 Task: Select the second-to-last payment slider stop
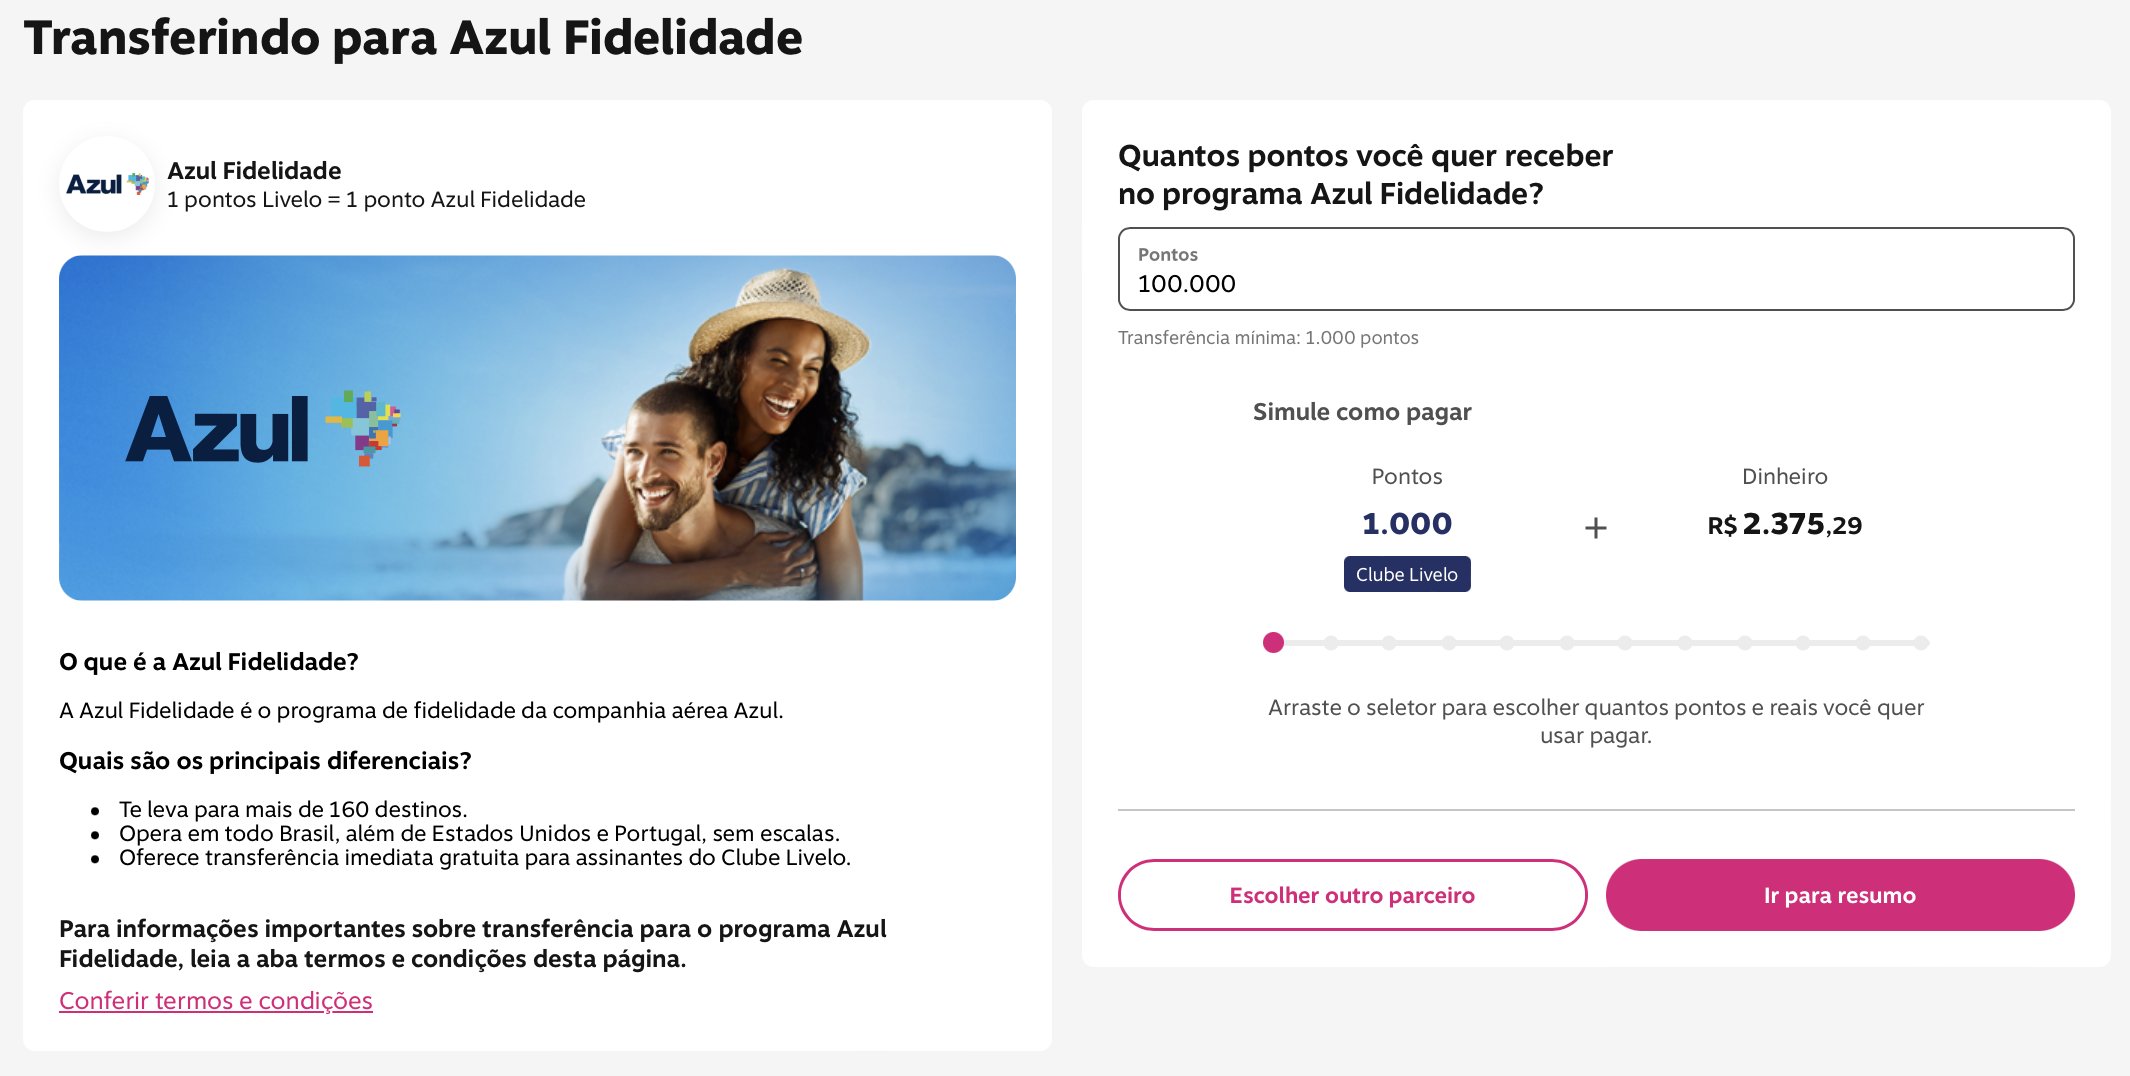click(1862, 643)
